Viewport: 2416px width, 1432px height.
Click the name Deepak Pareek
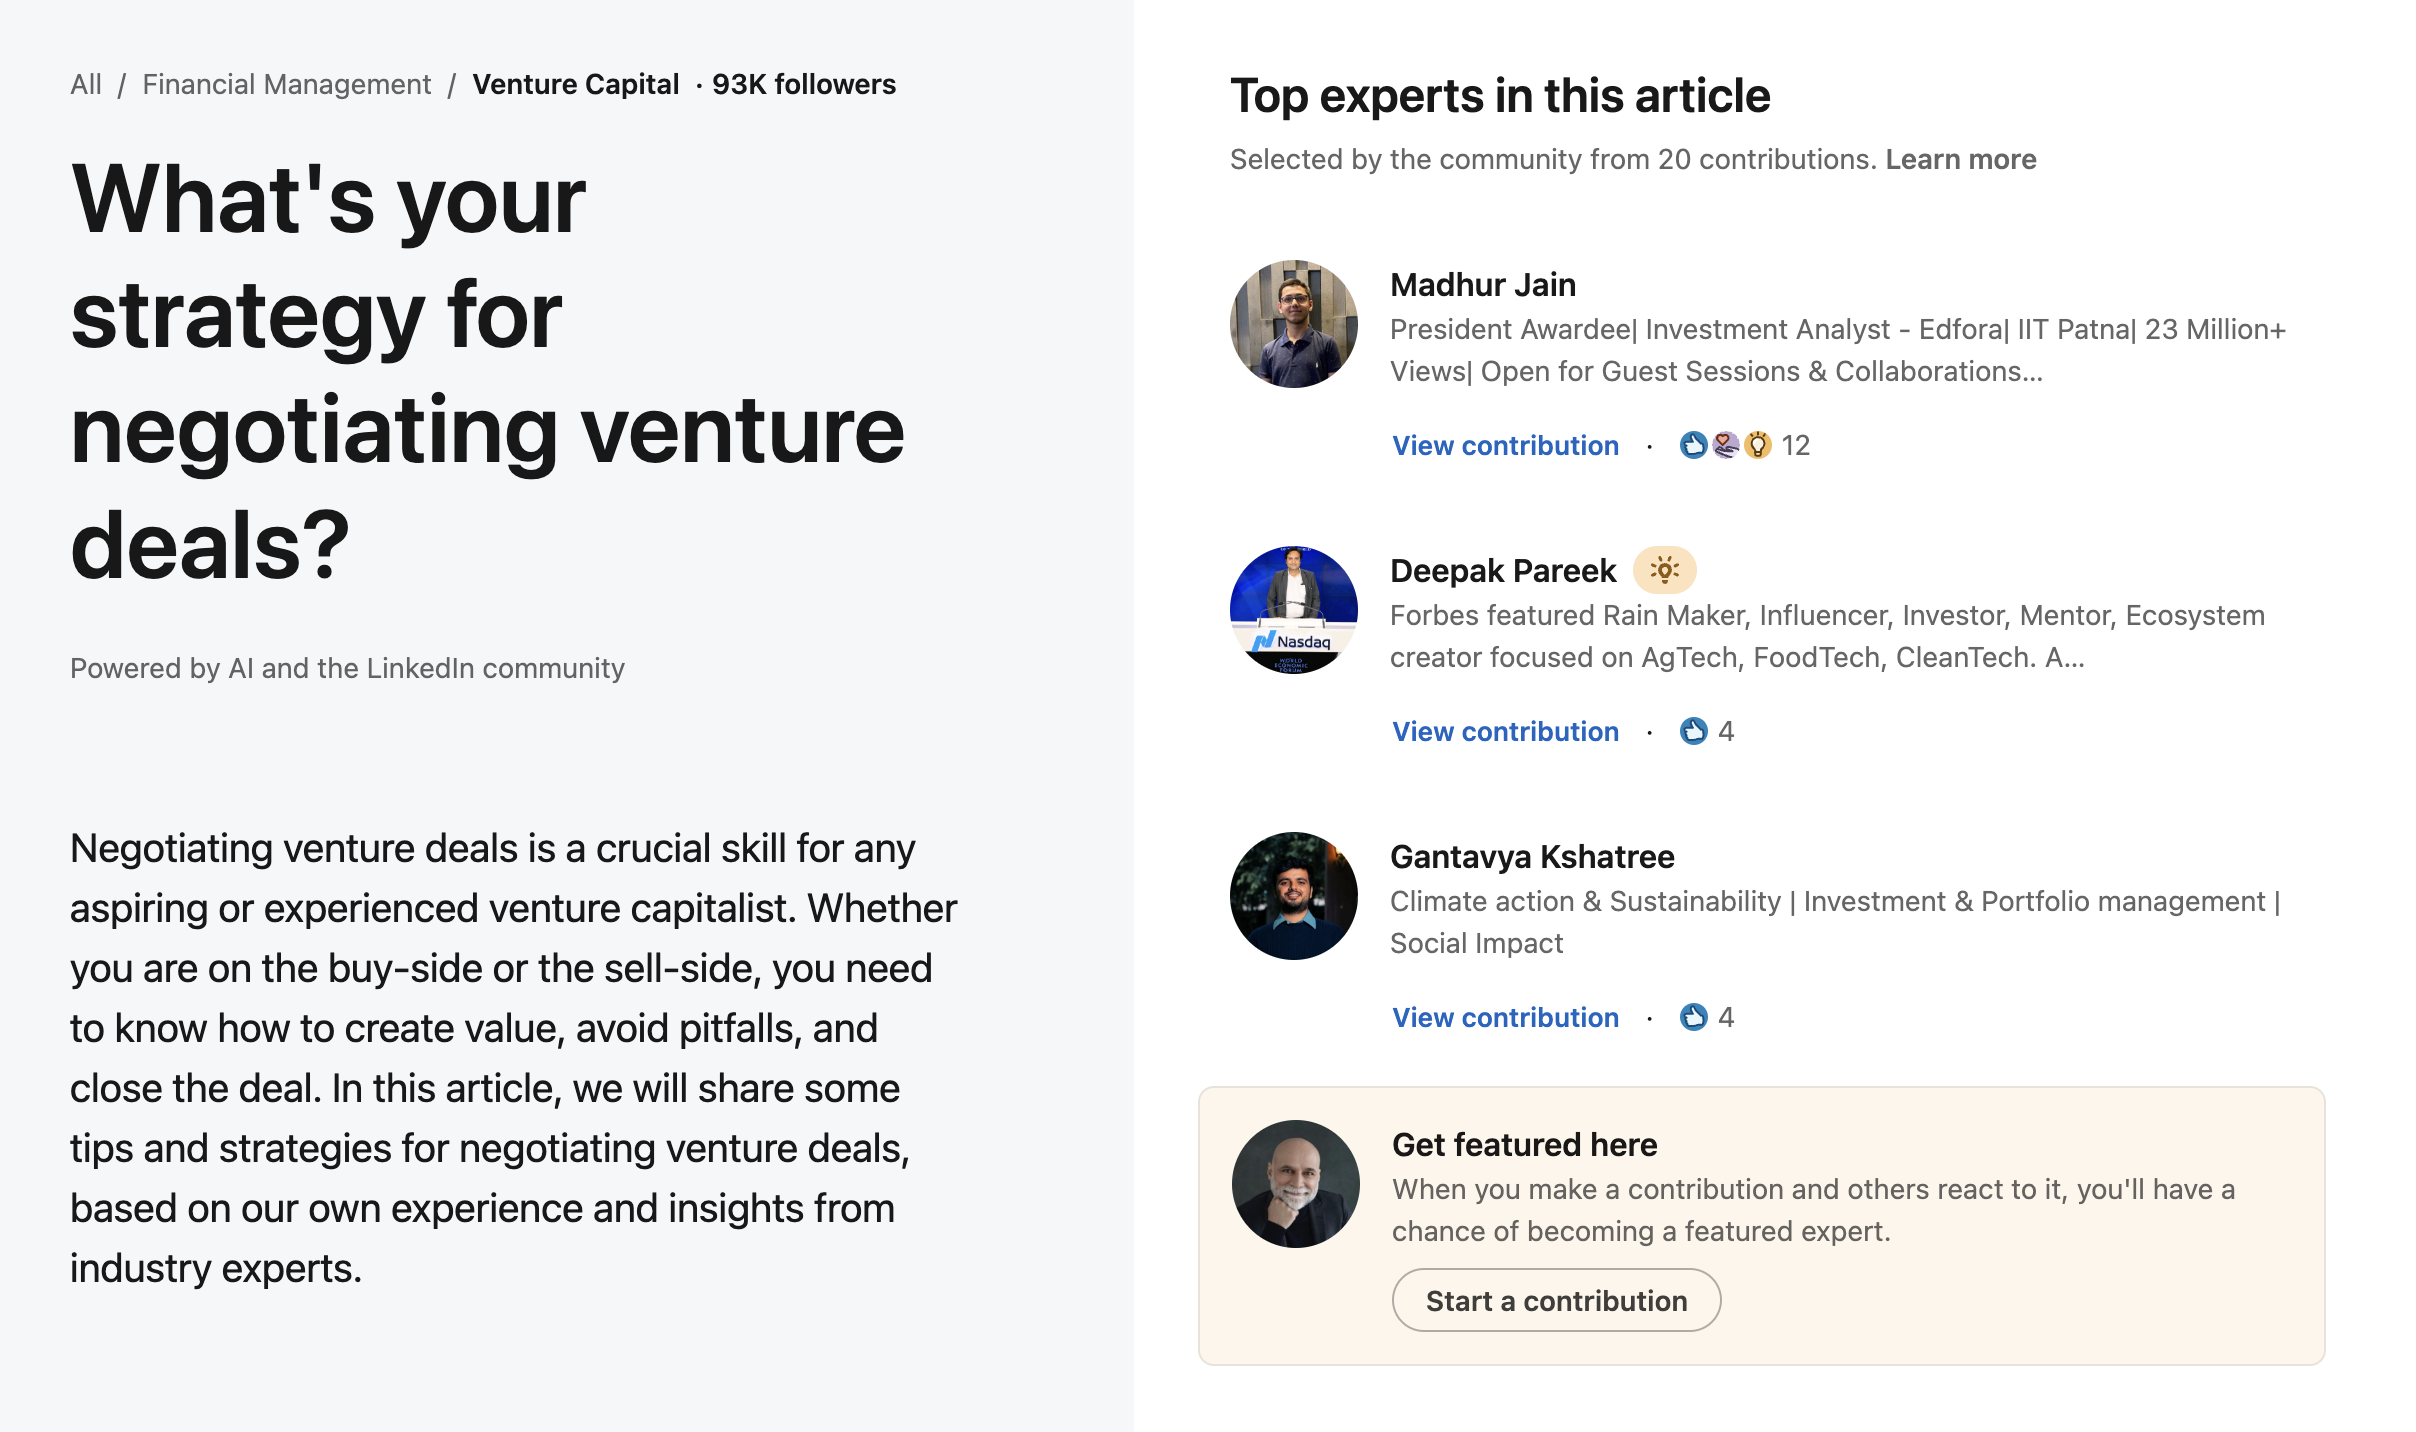coord(1503,571)
